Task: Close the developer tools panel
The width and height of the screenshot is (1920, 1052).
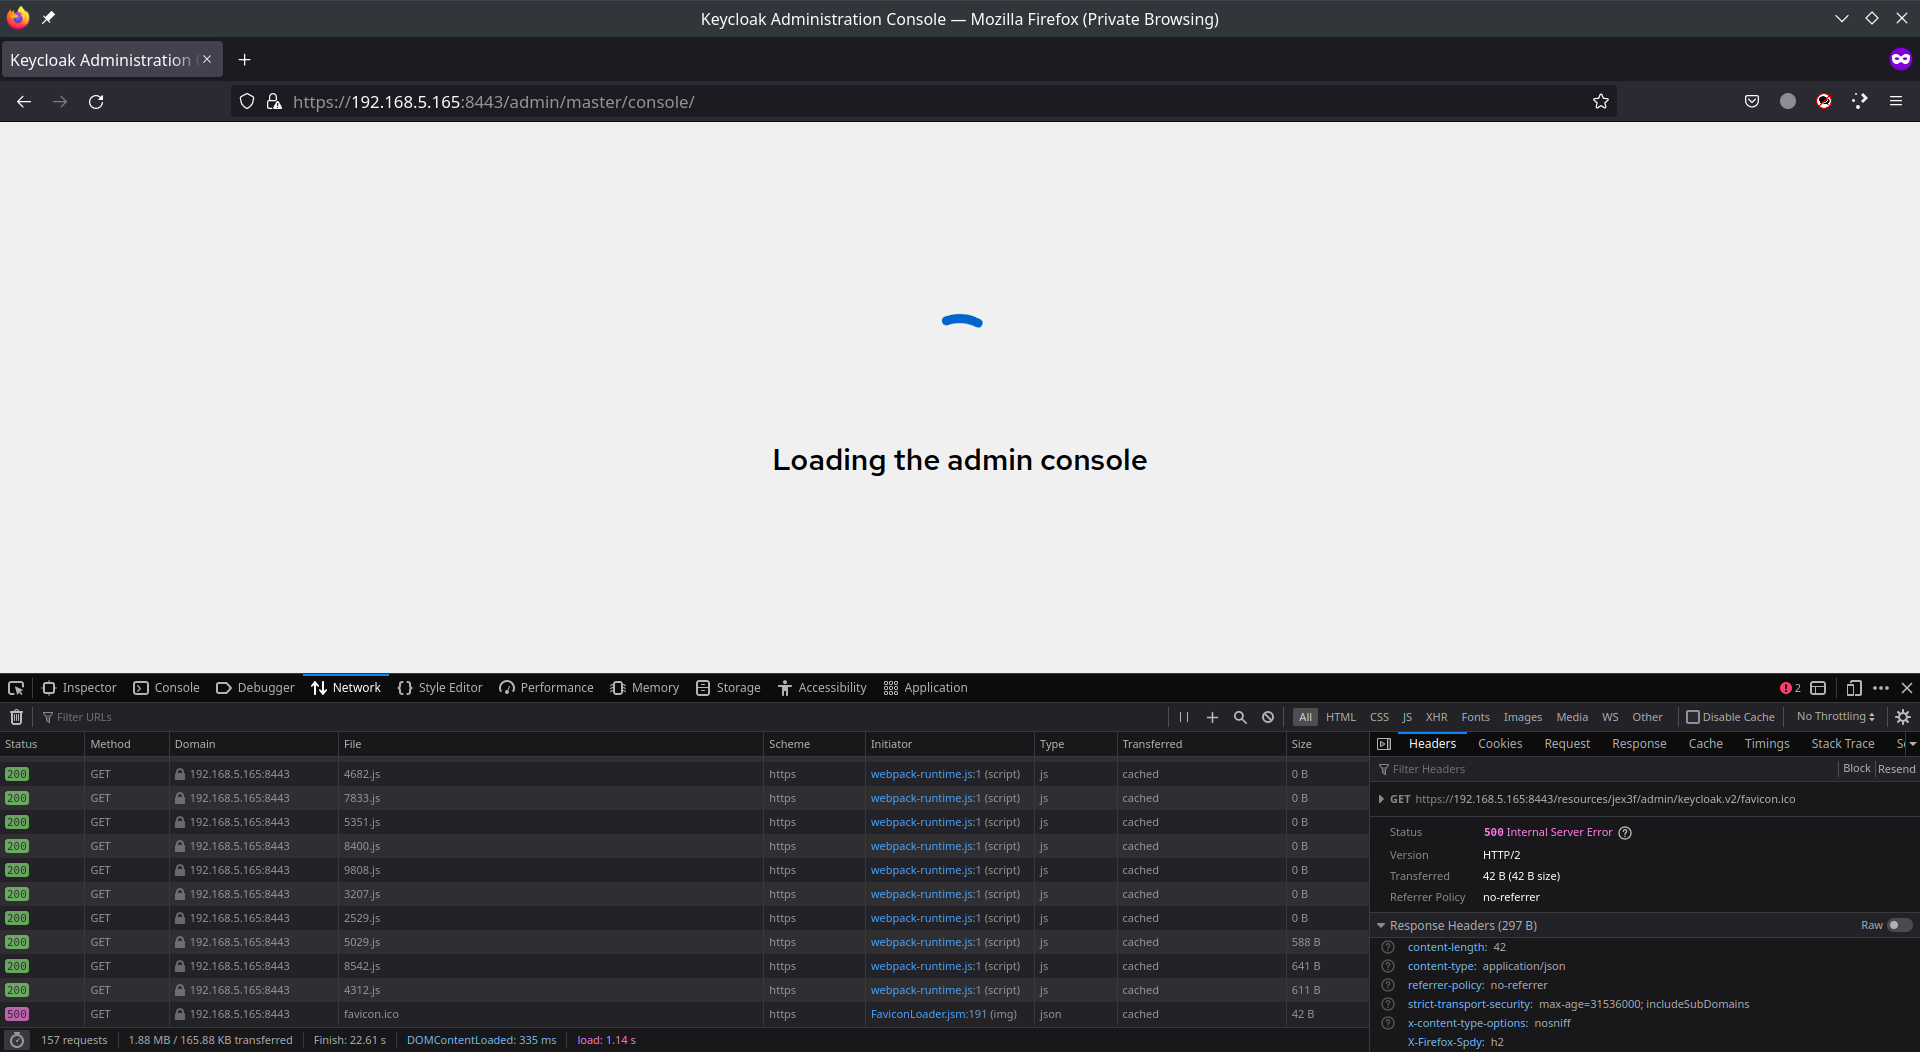Action: [x=1907, y=688]
